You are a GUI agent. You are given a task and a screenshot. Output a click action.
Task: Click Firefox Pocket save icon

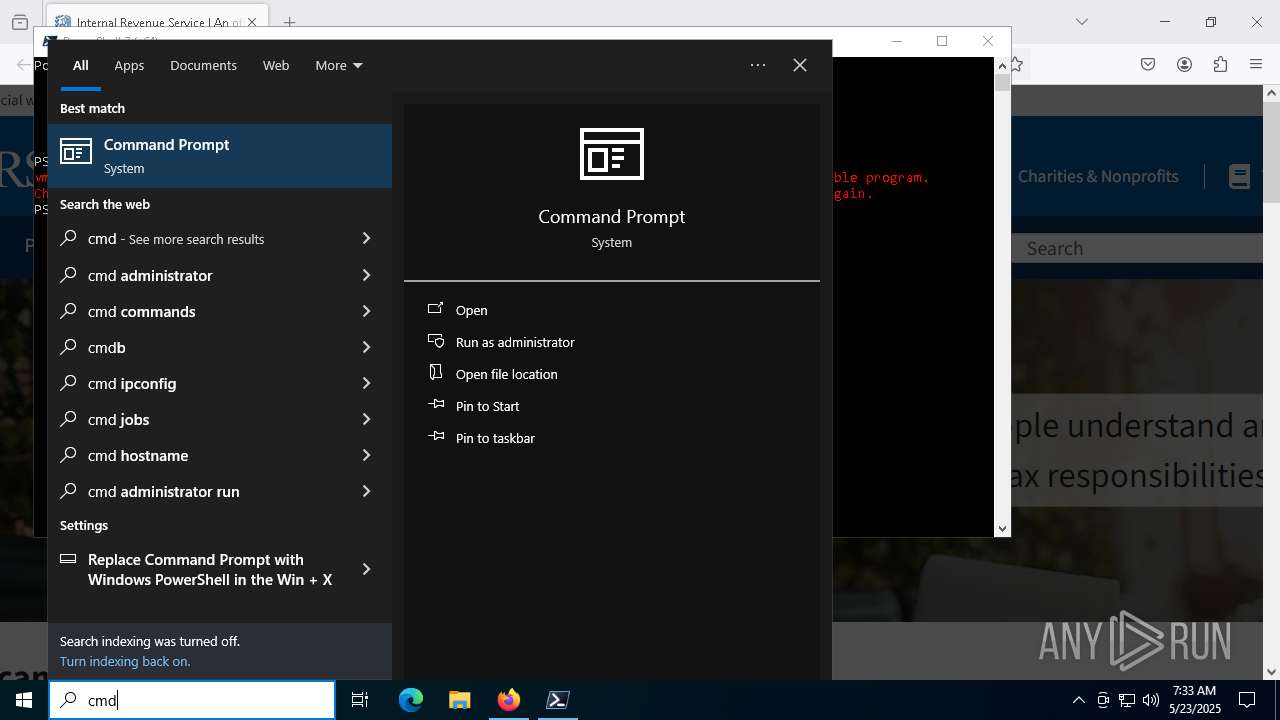tap(1148, 64)
